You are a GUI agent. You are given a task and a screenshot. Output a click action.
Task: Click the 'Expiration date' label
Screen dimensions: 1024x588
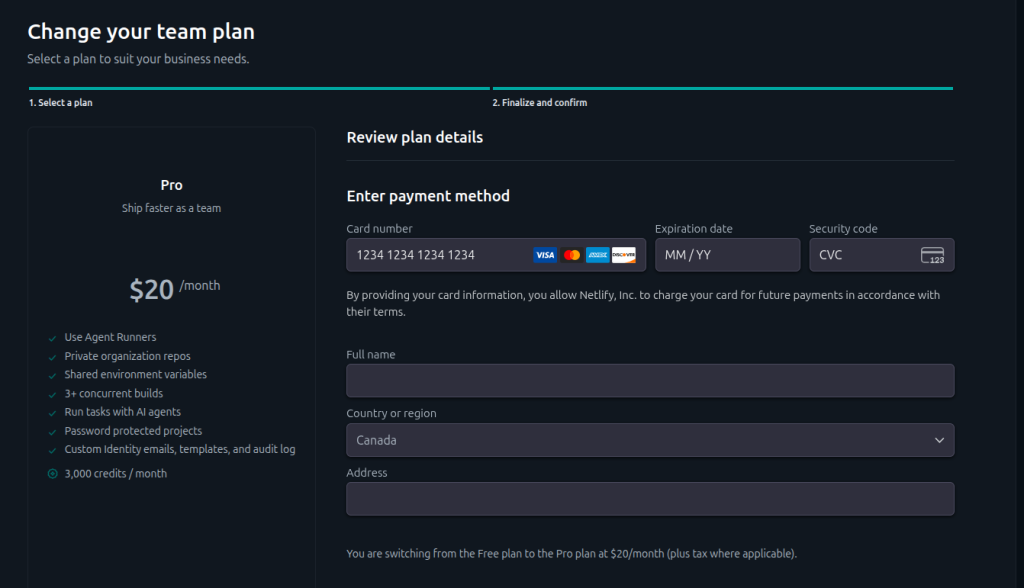694,229
